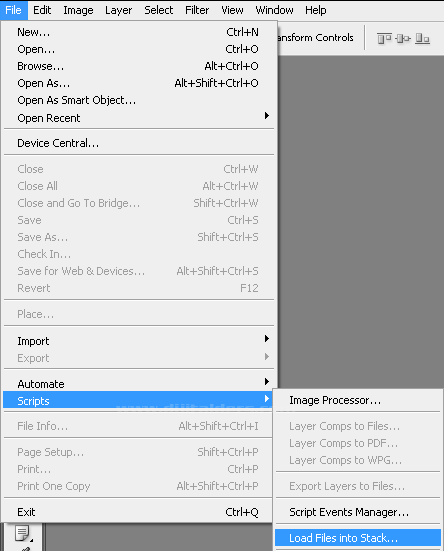Screen dimensions: 444x551
Task: Open Script Events Manager
Action: tap(358, 512)
